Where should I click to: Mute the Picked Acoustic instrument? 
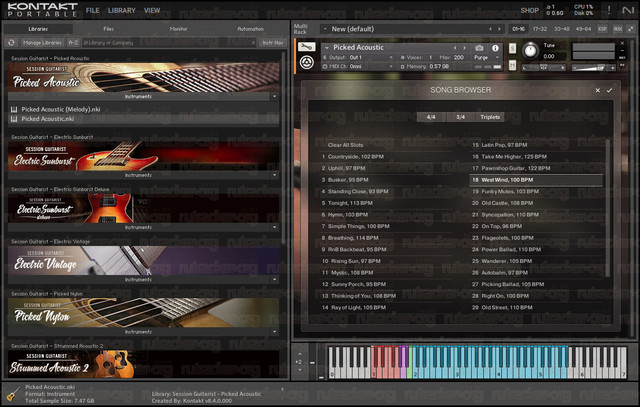click(513, 65)
